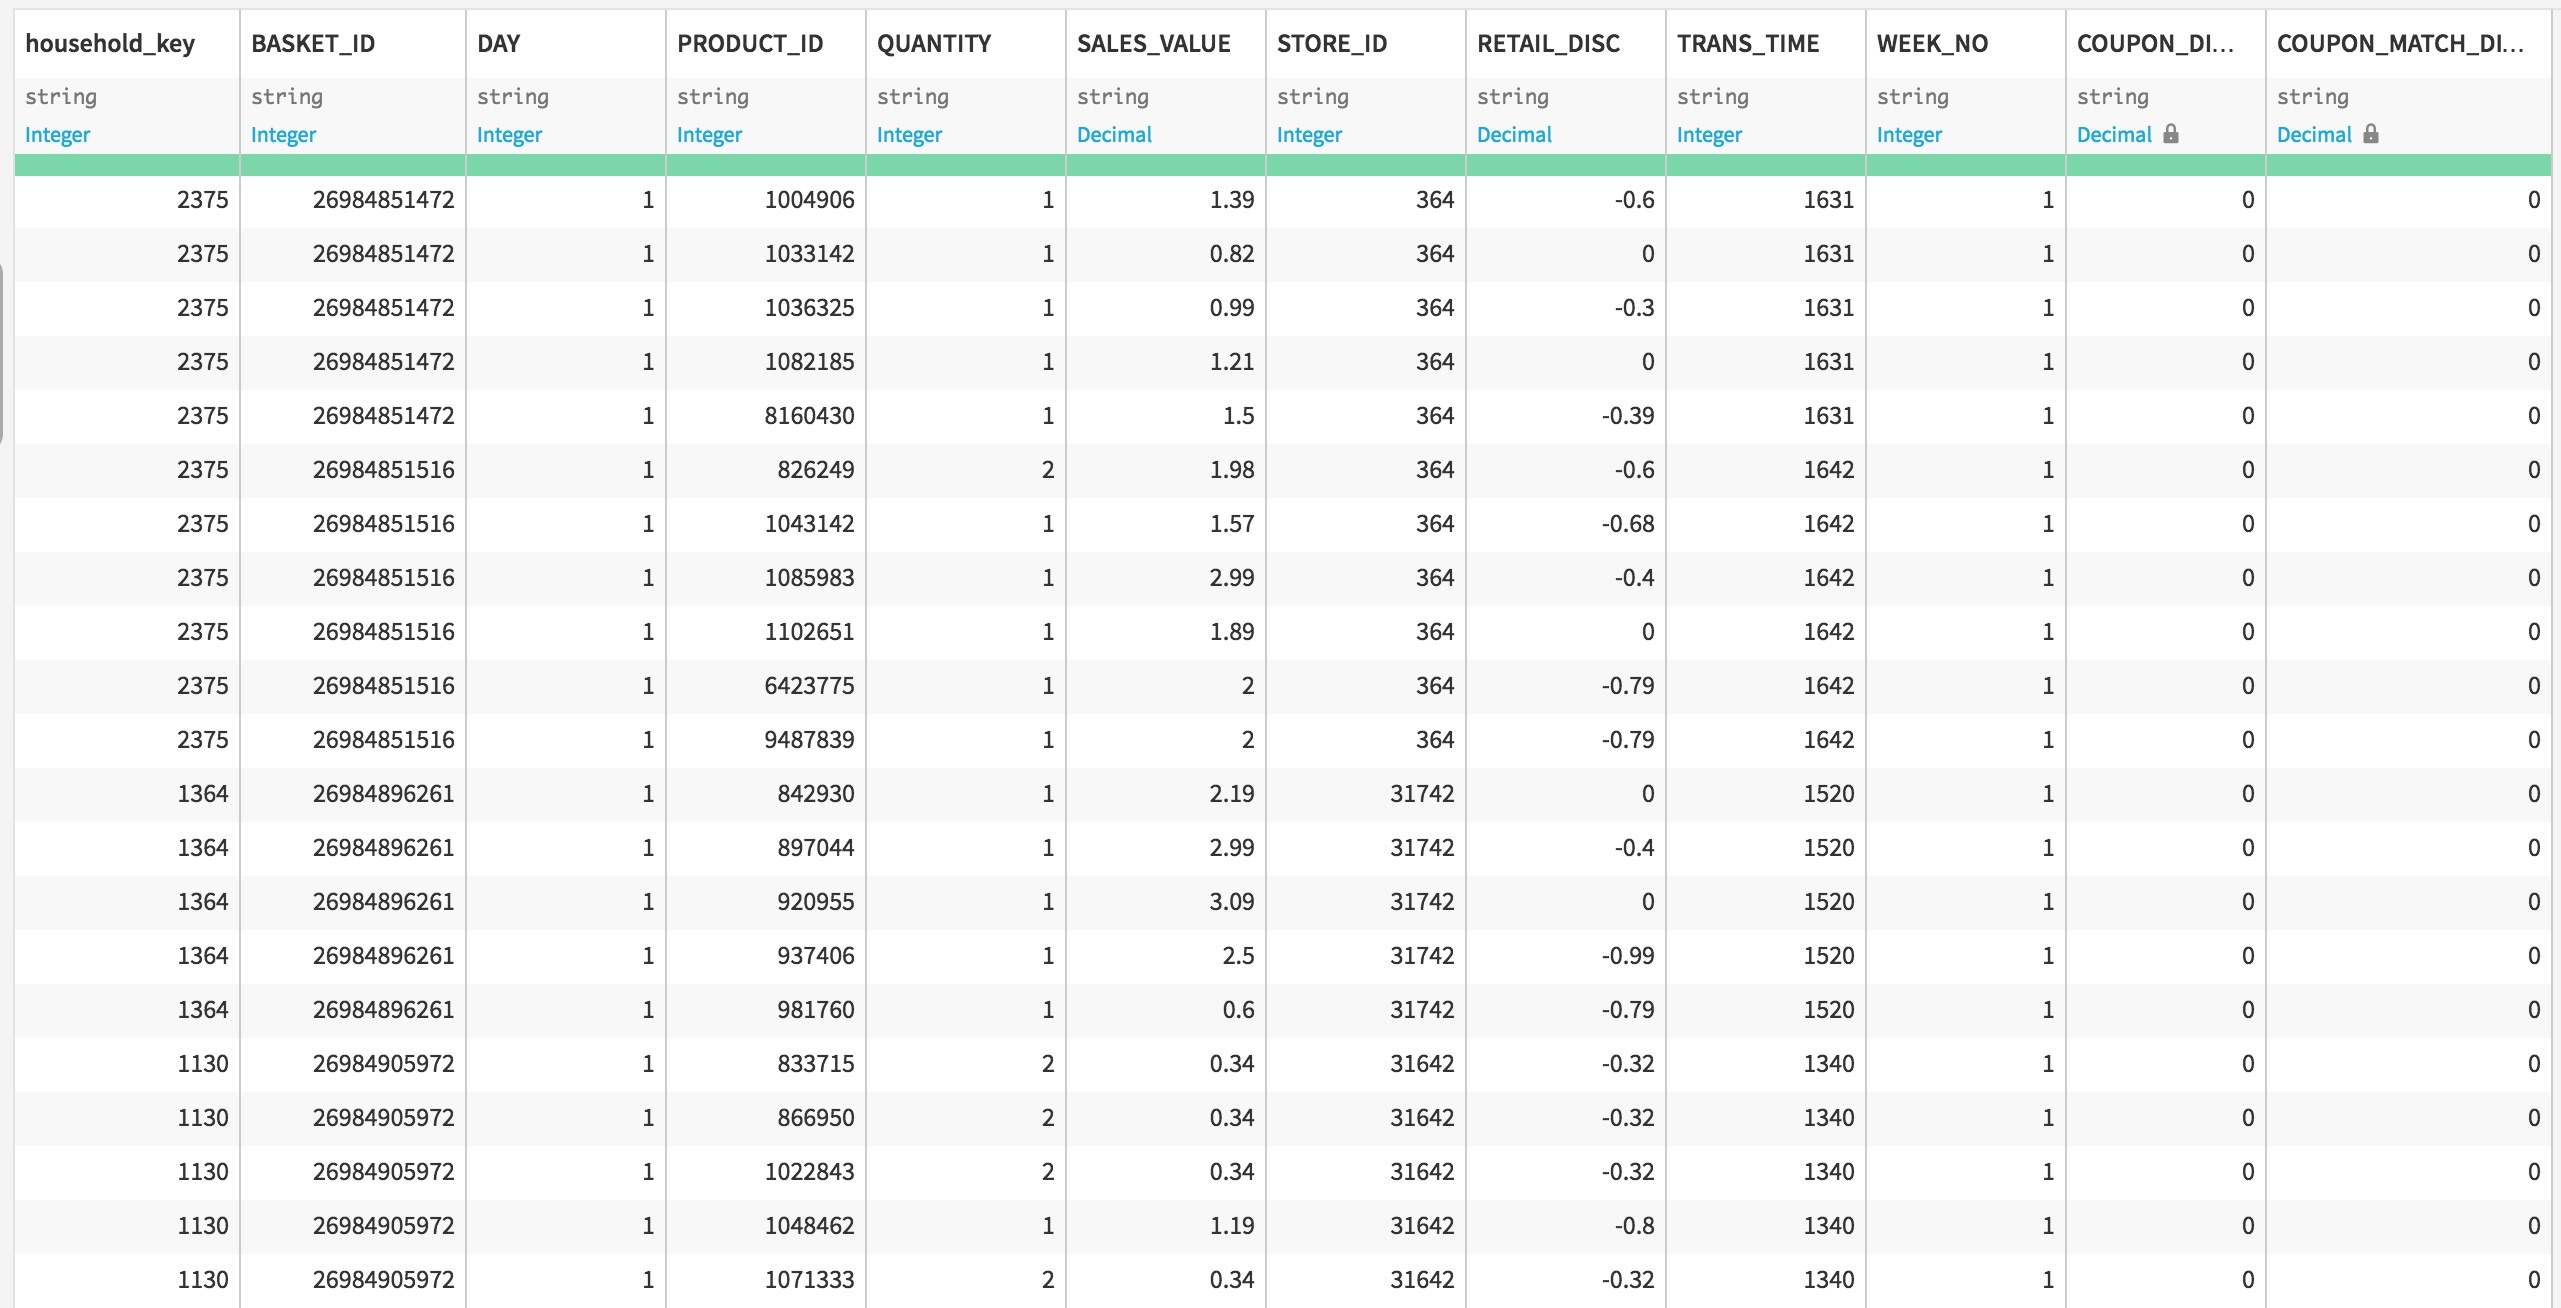Select the household_key column header
The height and width of the screenshot is (1308, 2561).
tap(110, 44)
